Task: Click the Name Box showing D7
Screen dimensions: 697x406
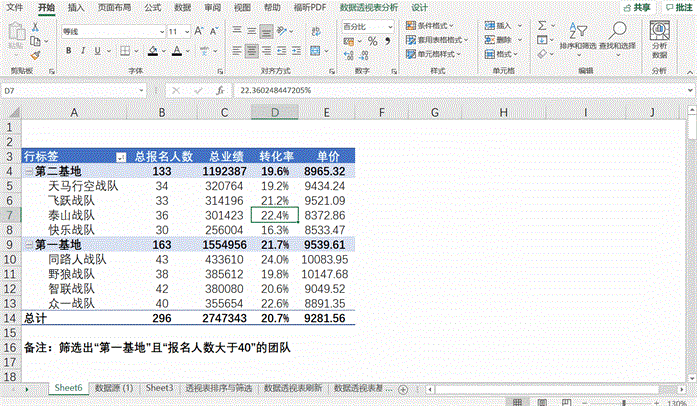Action: pyautogui.click(x=40, y=90)
